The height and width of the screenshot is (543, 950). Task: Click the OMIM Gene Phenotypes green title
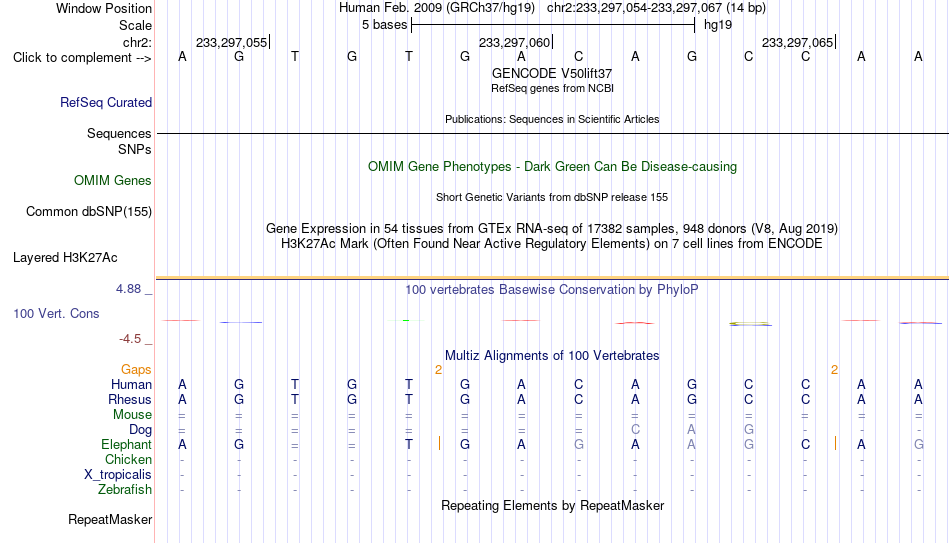tap(553, 167)
